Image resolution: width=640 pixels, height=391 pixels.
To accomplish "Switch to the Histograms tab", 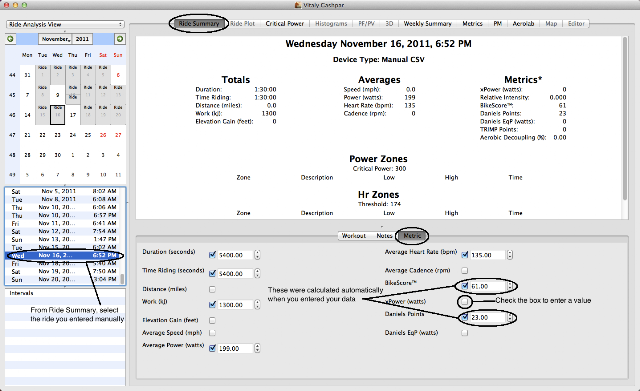I will click(331, 24).
